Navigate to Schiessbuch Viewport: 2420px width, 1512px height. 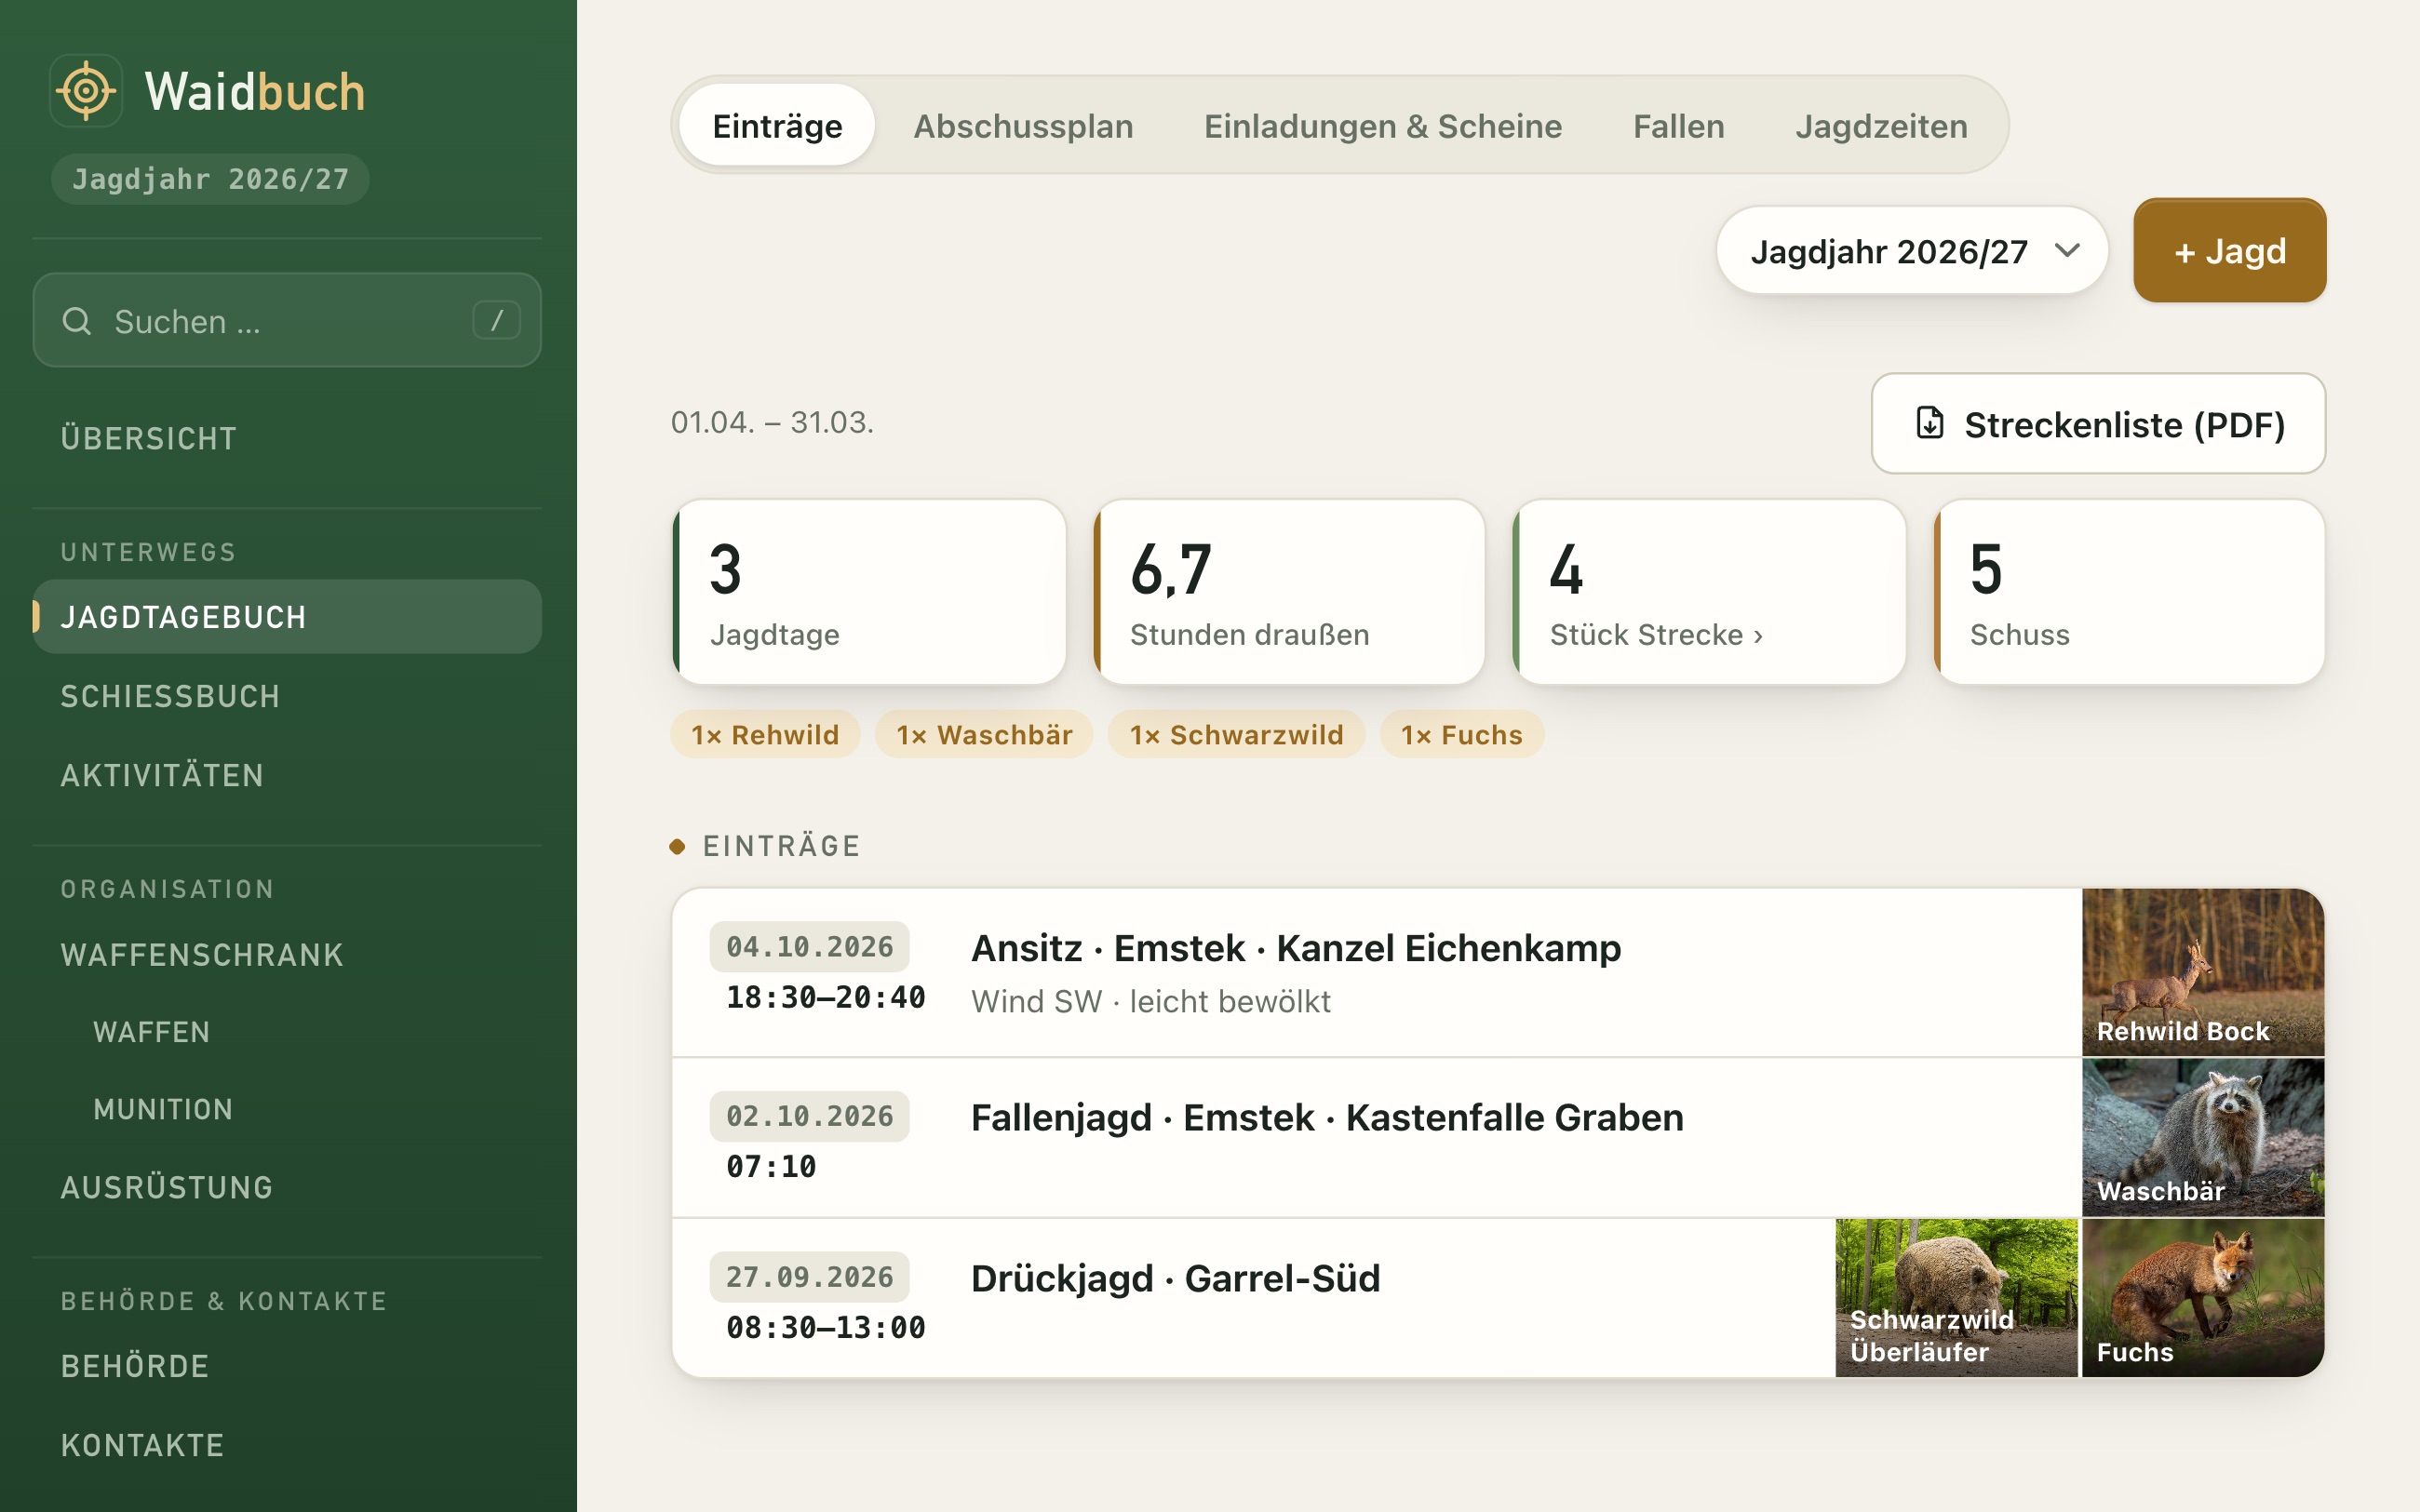coord(287,696)
